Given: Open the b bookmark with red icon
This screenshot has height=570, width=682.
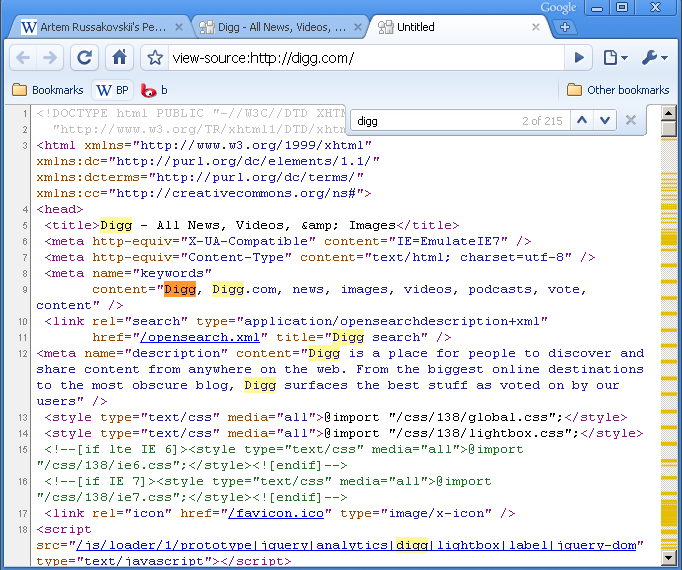Looking at the screenshot, I should point(154,90).
